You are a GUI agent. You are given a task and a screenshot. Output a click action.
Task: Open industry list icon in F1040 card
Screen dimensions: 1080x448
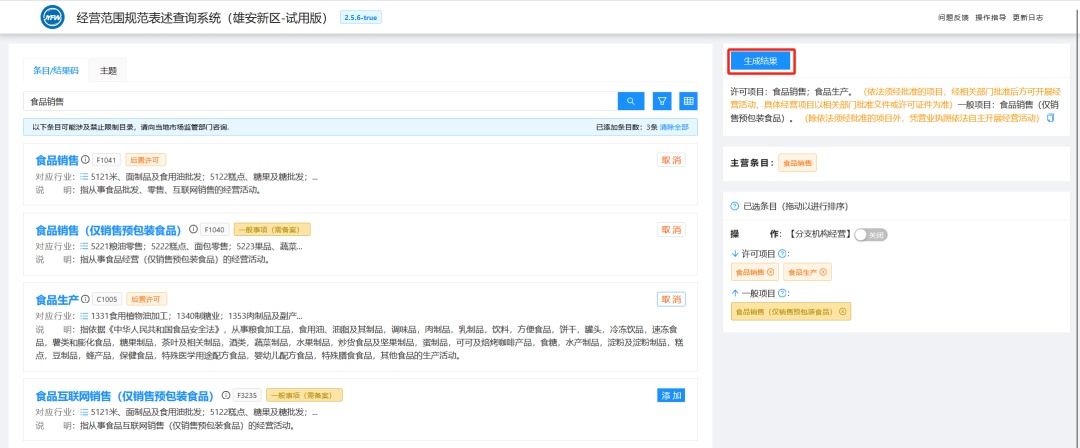[x=84, y=246]
